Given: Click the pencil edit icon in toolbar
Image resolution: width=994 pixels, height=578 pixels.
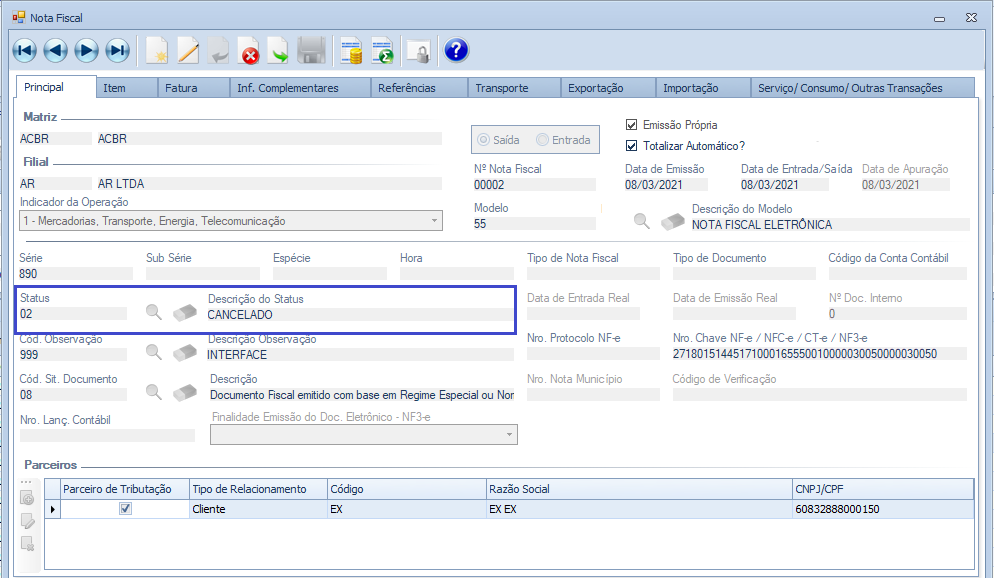Looking at the screenshot, I should (188, 51).
